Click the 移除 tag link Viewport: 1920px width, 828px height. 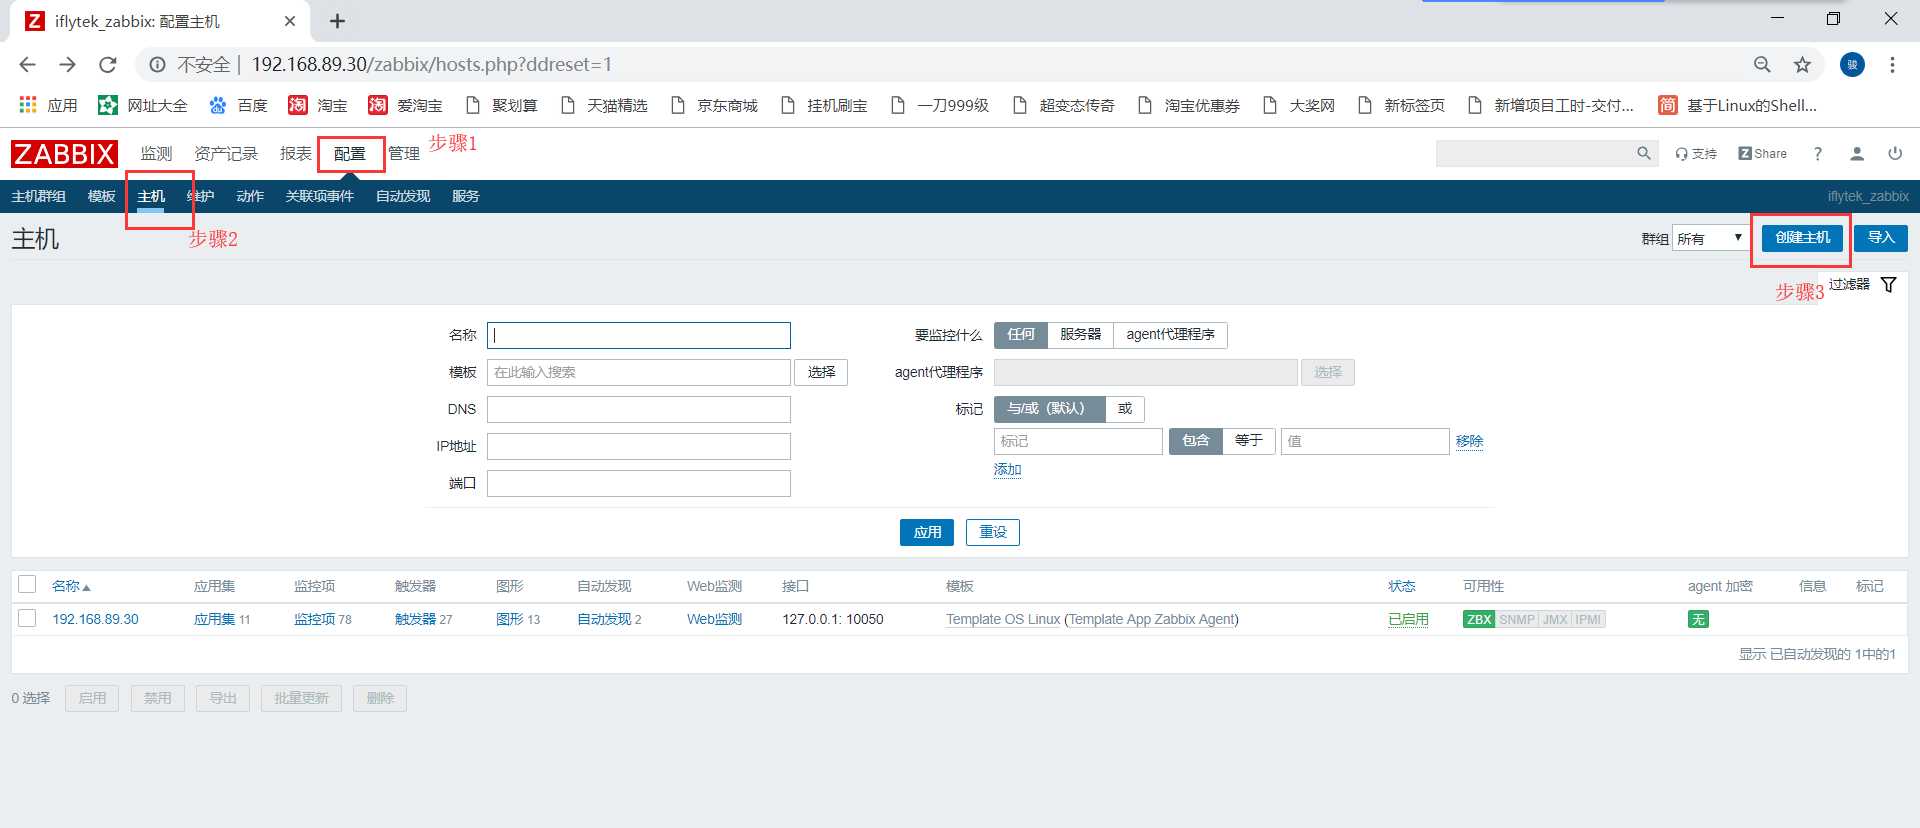1469,441
